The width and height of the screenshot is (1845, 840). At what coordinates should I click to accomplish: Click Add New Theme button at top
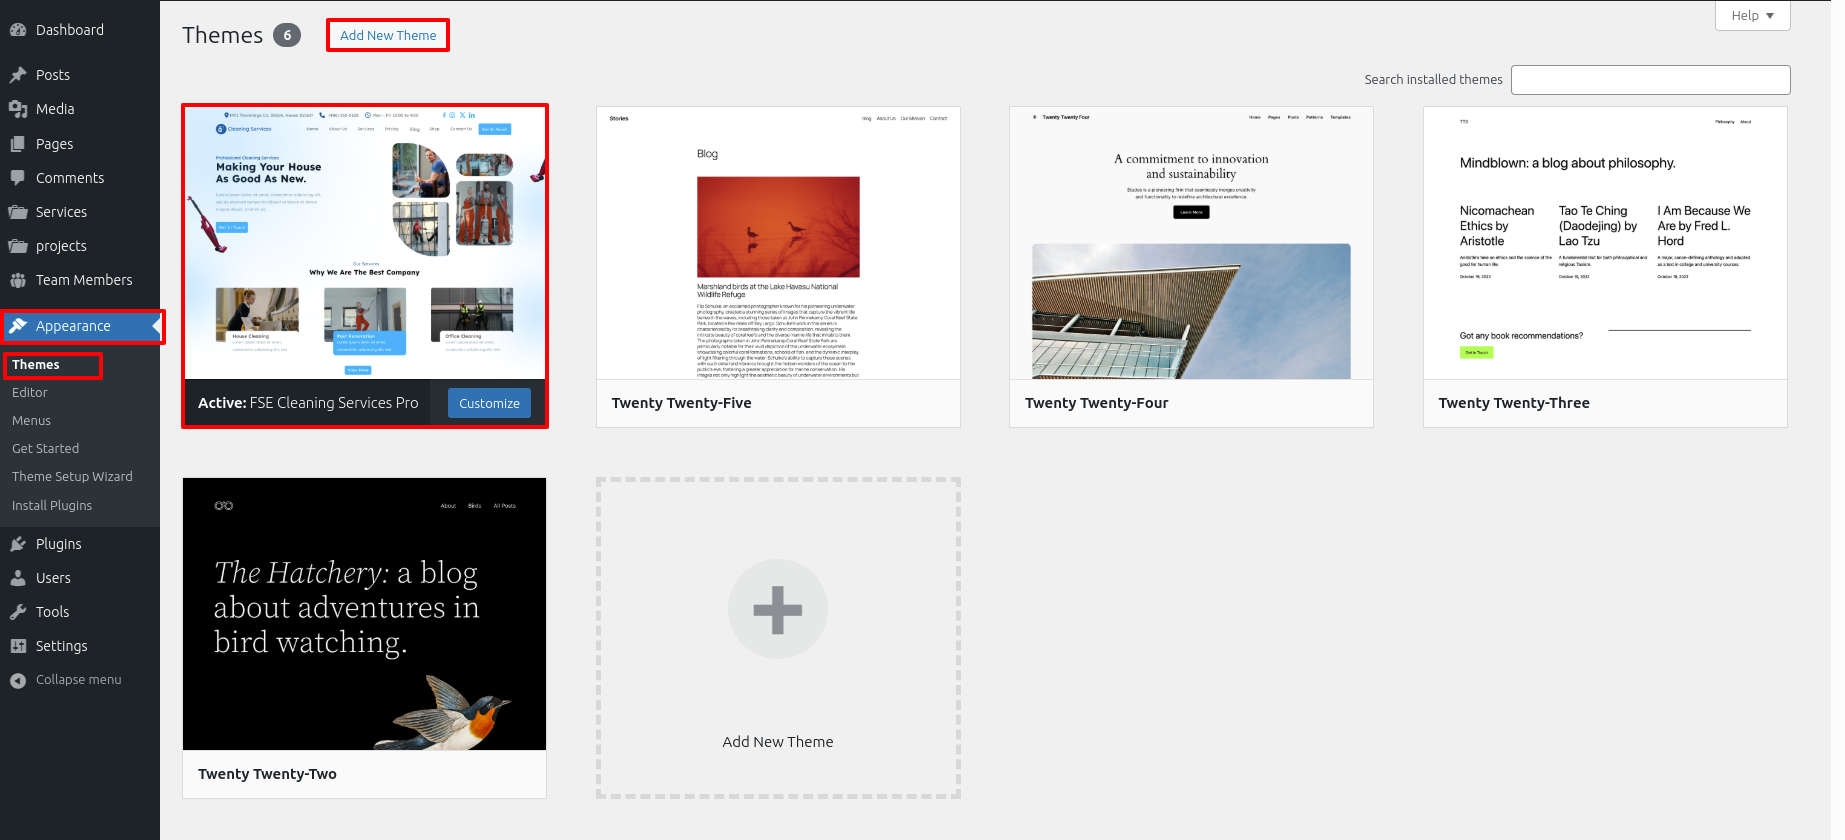[388, 35]
